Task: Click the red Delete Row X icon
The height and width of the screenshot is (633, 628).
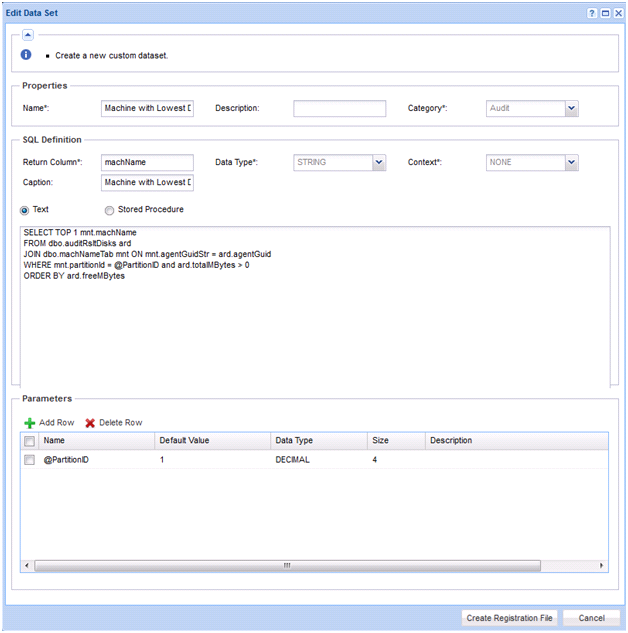Action: pos(90,423)
